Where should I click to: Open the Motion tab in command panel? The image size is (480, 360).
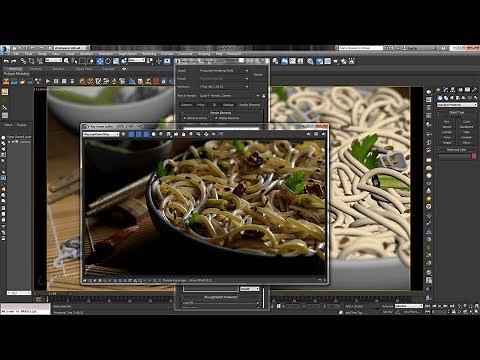(x=460, y=90)
